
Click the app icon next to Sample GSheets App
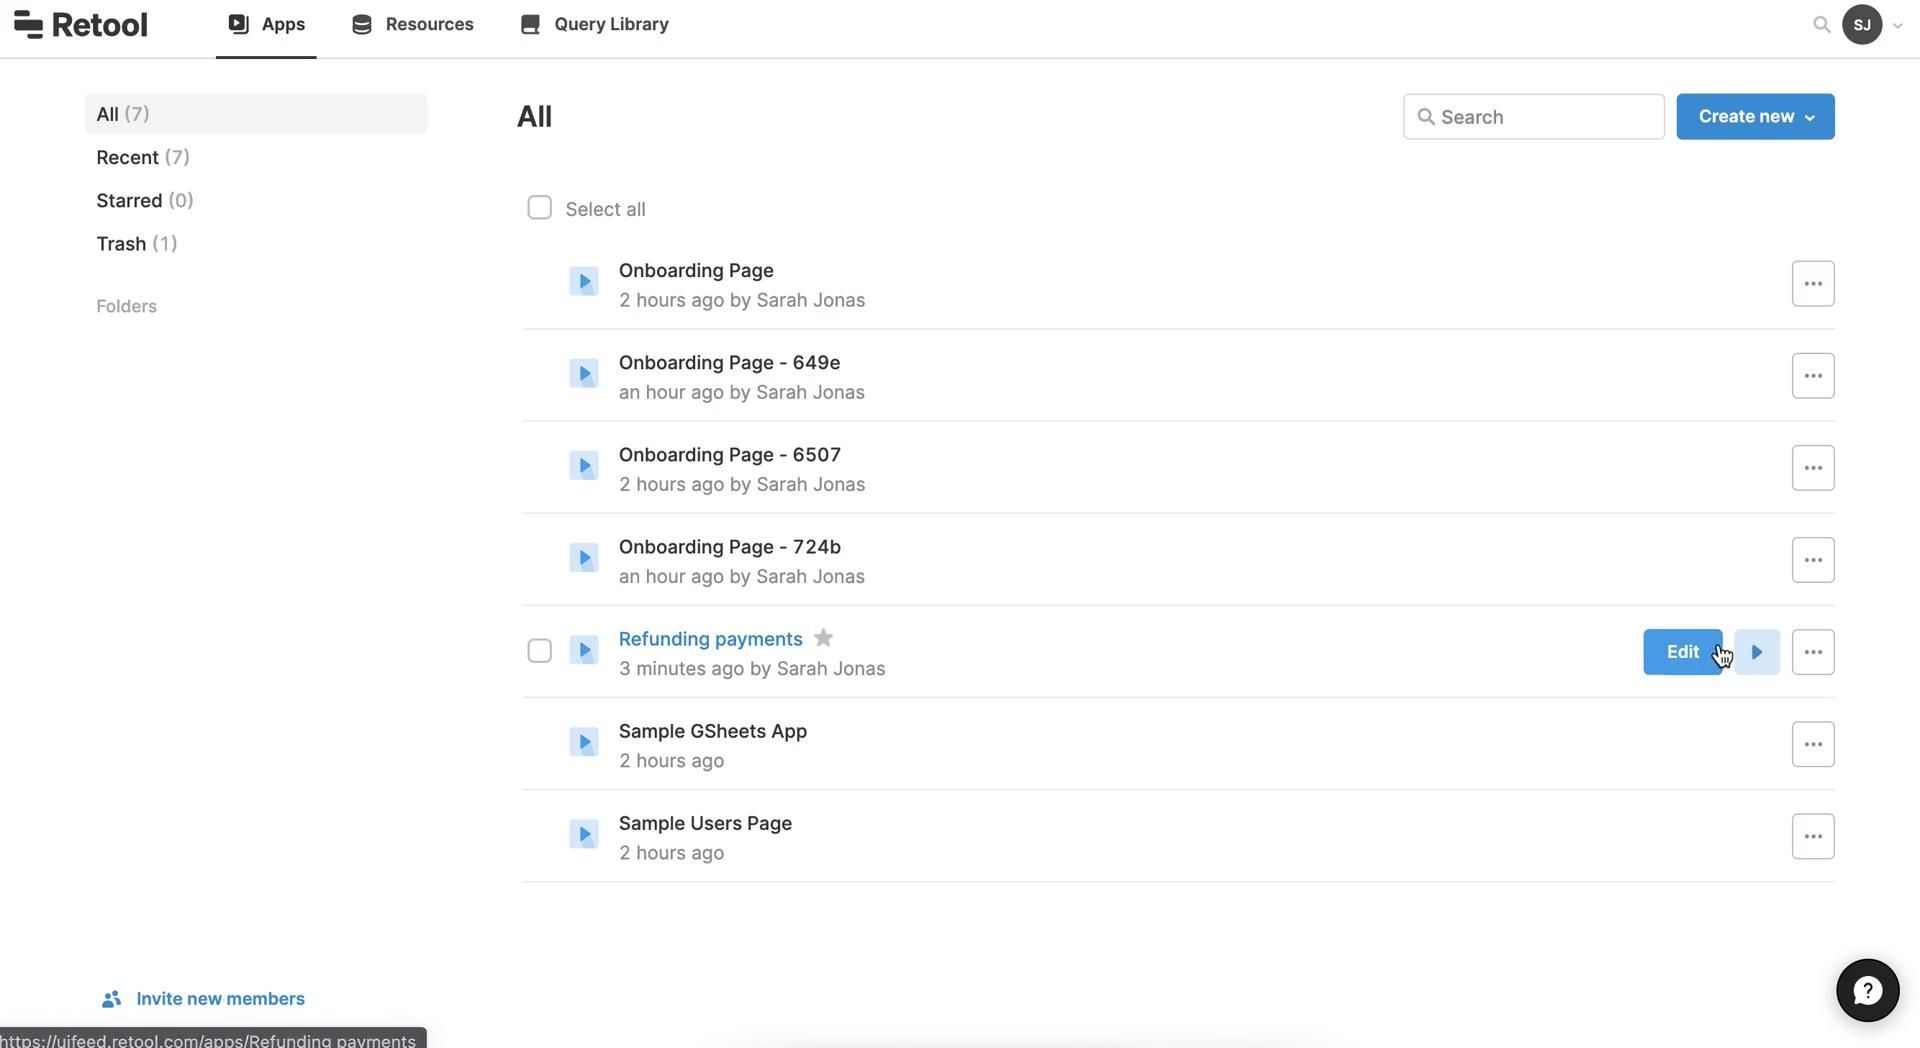point(584,742)
